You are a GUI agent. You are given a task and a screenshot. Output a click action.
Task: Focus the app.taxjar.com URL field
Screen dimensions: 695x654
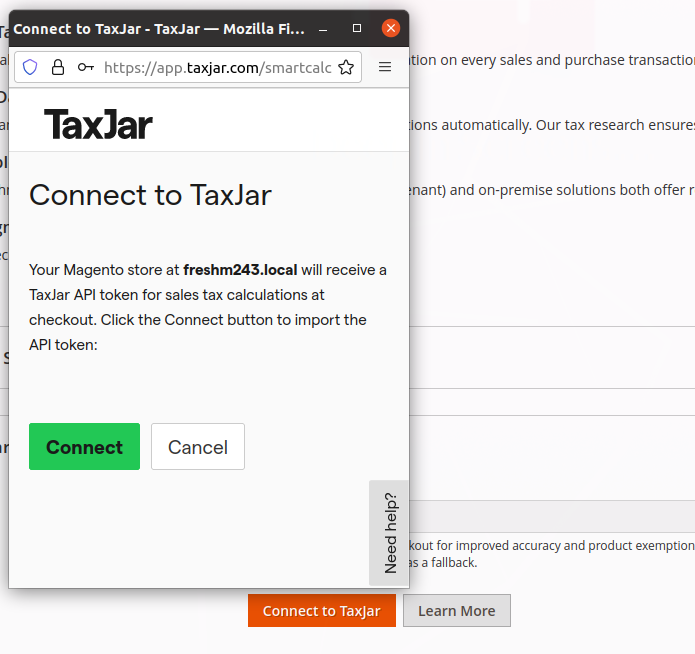tap(215, 68)
